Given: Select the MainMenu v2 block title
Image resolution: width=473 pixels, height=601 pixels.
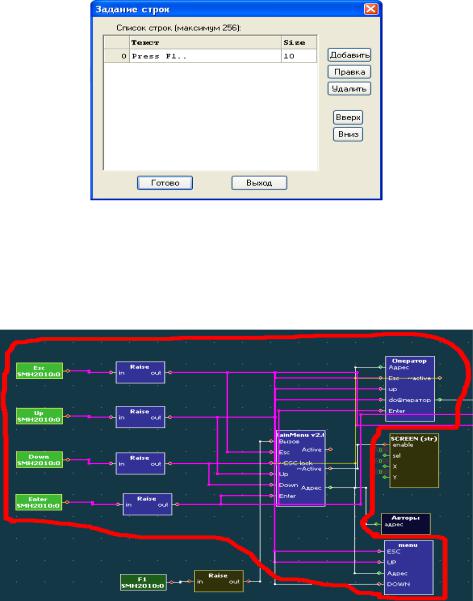Looking at the screenshot, I should (x=301, y=435).
